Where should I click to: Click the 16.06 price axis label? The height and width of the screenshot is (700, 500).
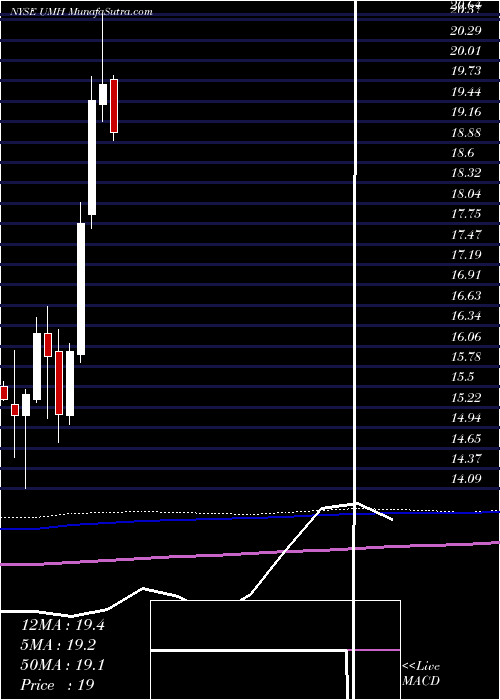(466, 336)
